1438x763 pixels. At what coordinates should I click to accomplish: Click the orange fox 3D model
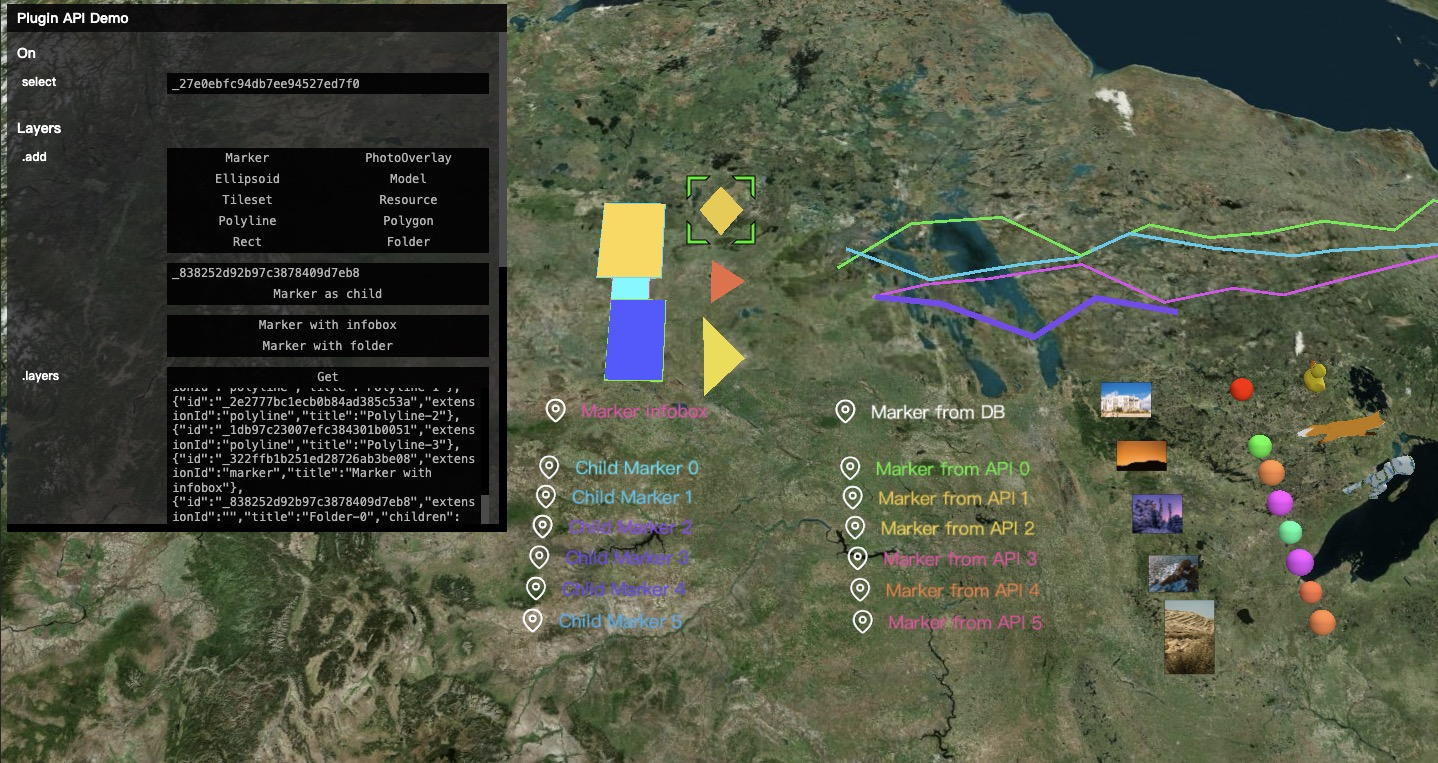1341,428
